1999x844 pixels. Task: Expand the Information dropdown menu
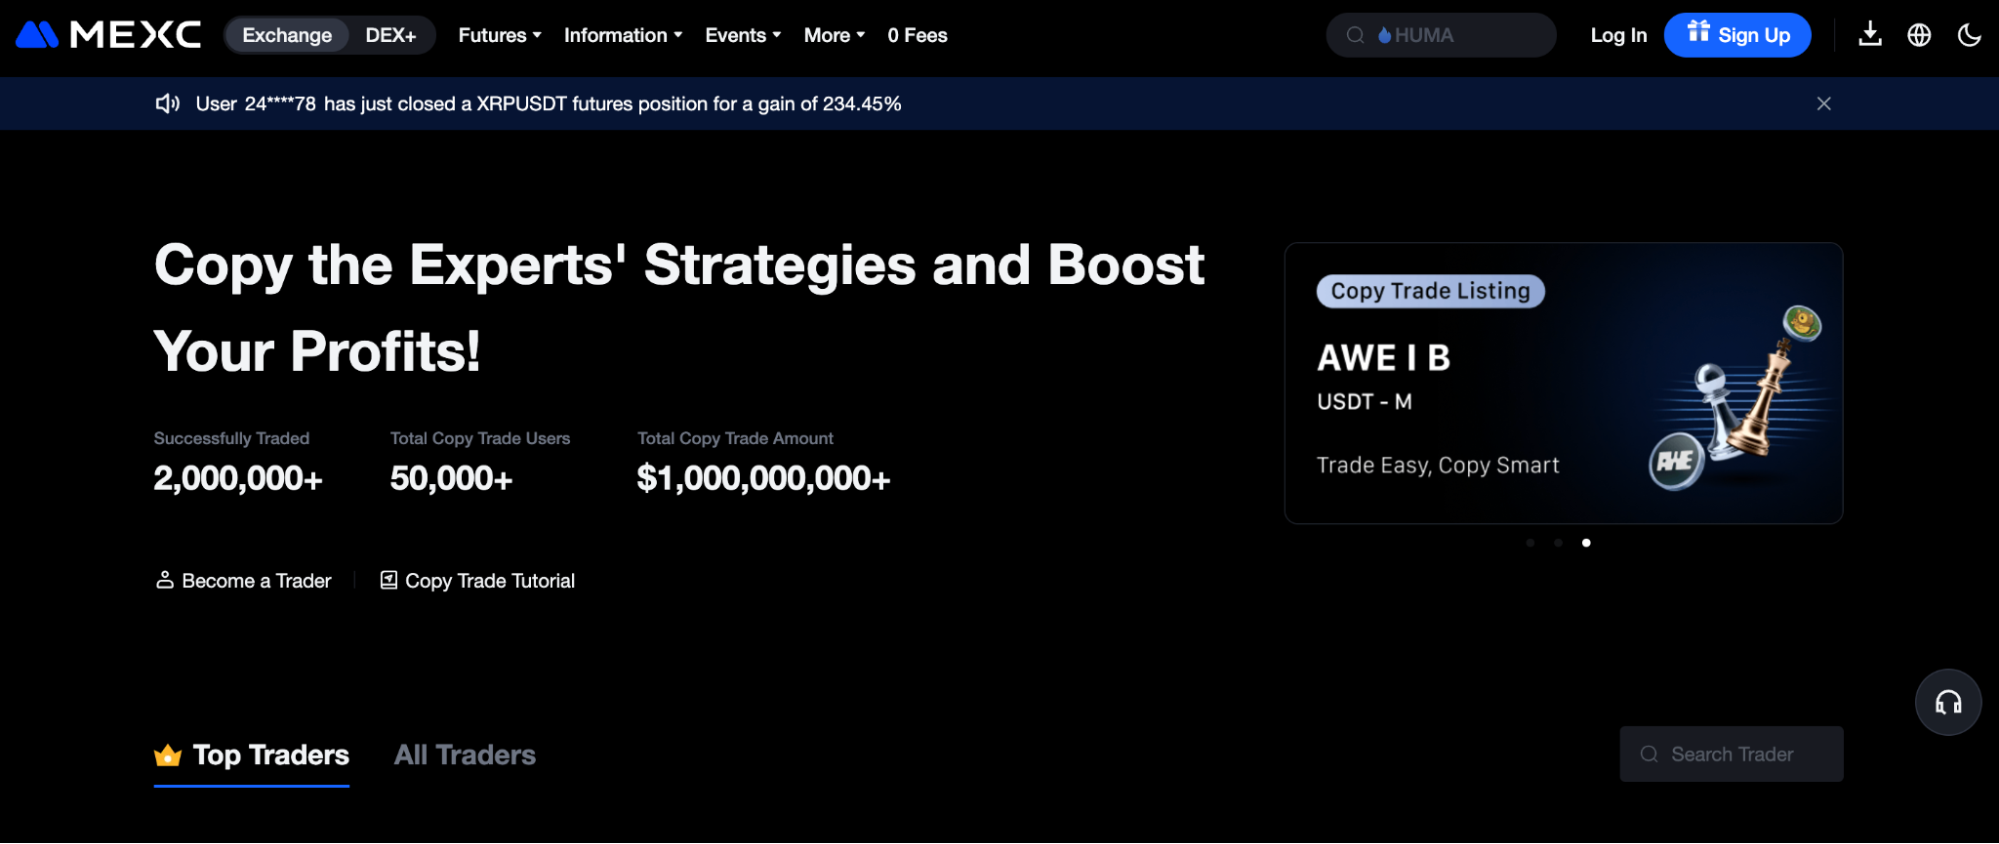(623, 35)
